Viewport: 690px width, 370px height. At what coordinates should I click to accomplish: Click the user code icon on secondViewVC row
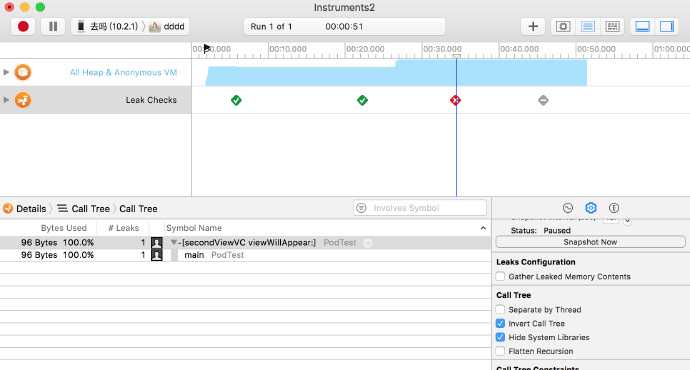[x=157, y=242]
